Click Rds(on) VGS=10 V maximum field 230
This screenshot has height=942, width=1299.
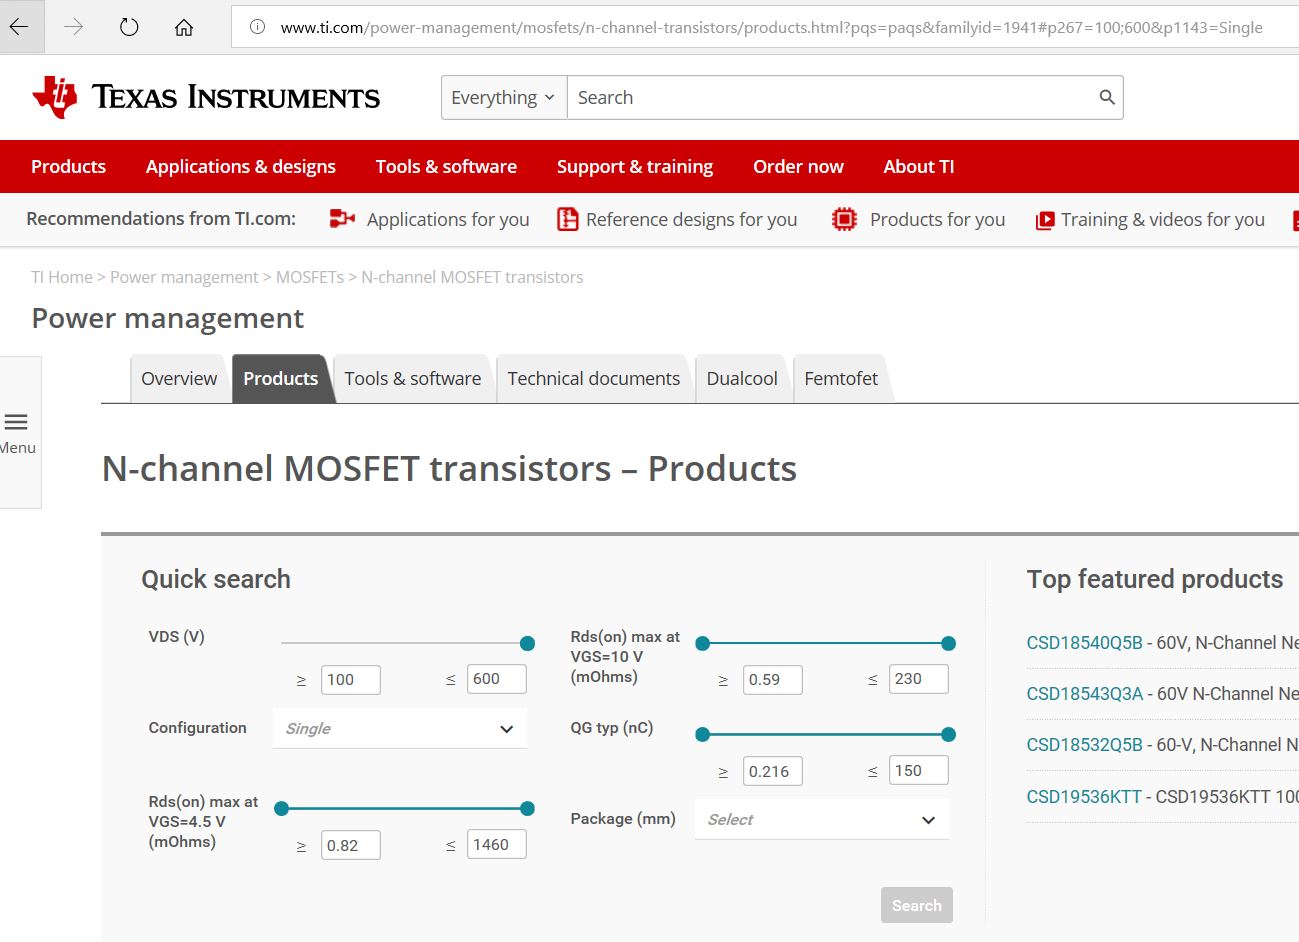(x=919, y=679)
